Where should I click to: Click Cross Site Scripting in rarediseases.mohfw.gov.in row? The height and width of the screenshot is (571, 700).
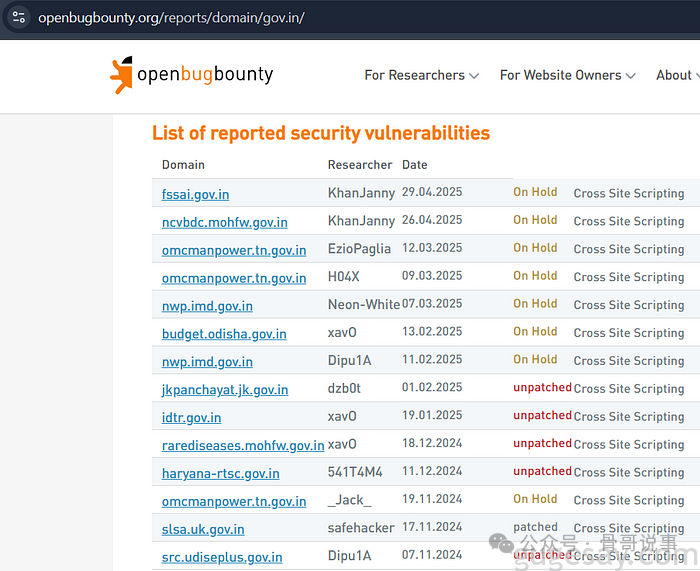click(629, 445)
